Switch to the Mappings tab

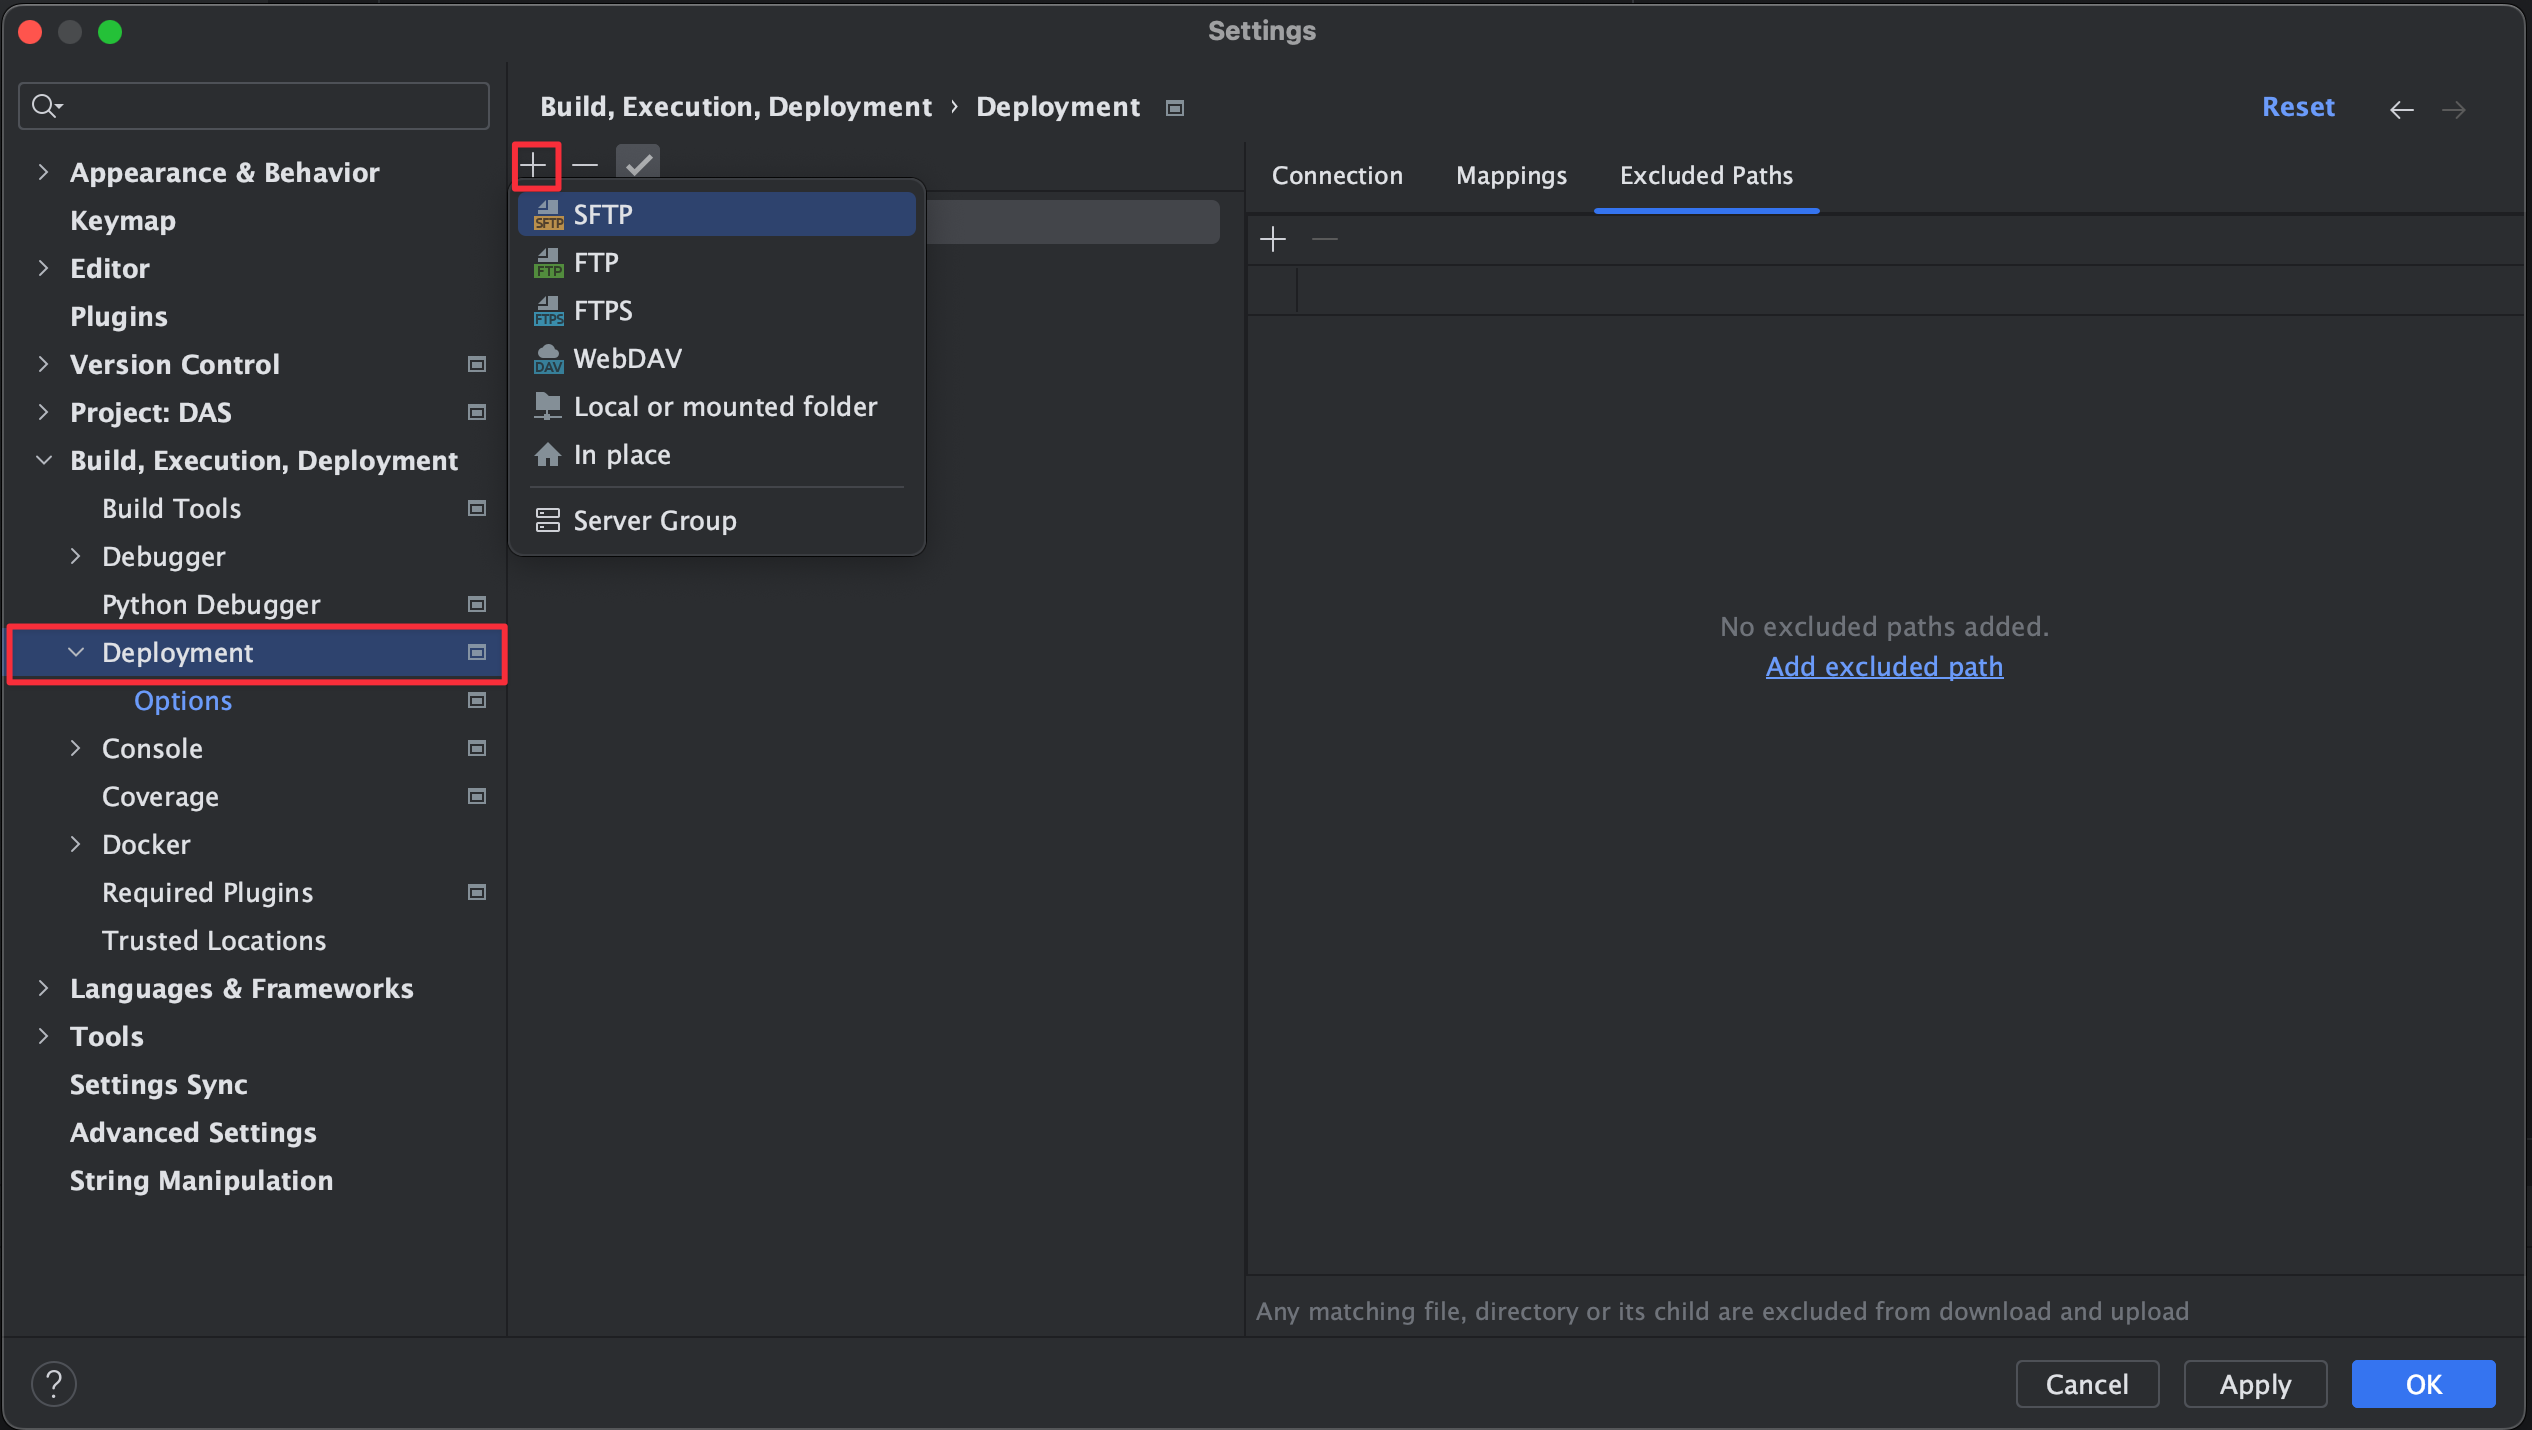tap(1511, 176)
